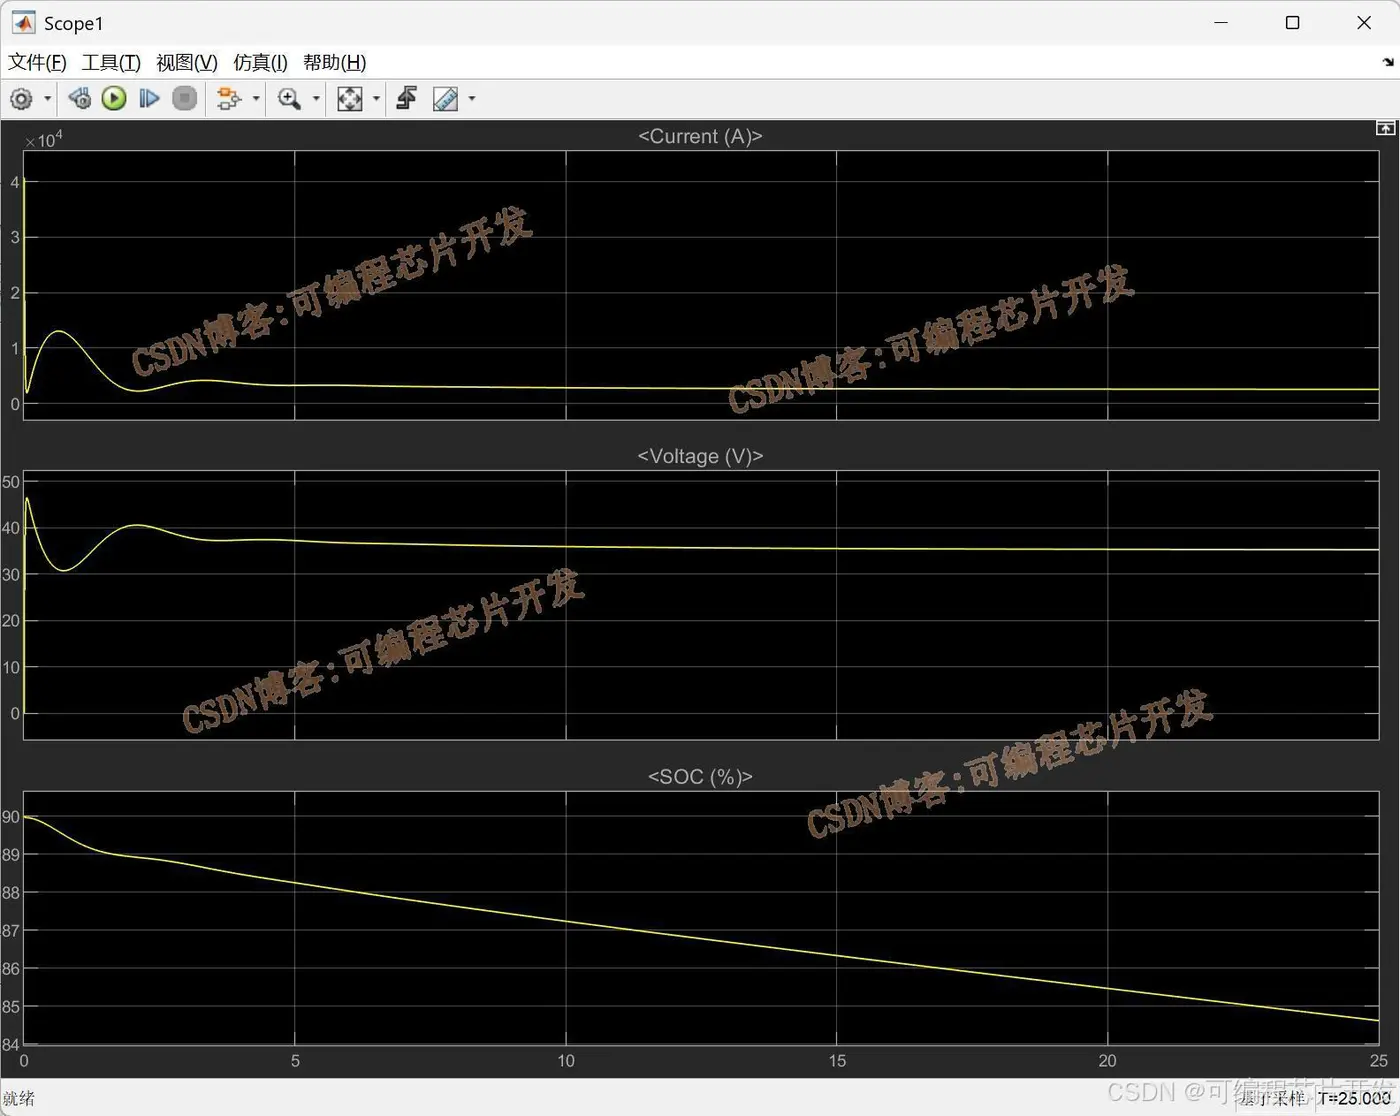
Task: Click the greyed-out stop simulation button
Action: [x=184, y=98]
